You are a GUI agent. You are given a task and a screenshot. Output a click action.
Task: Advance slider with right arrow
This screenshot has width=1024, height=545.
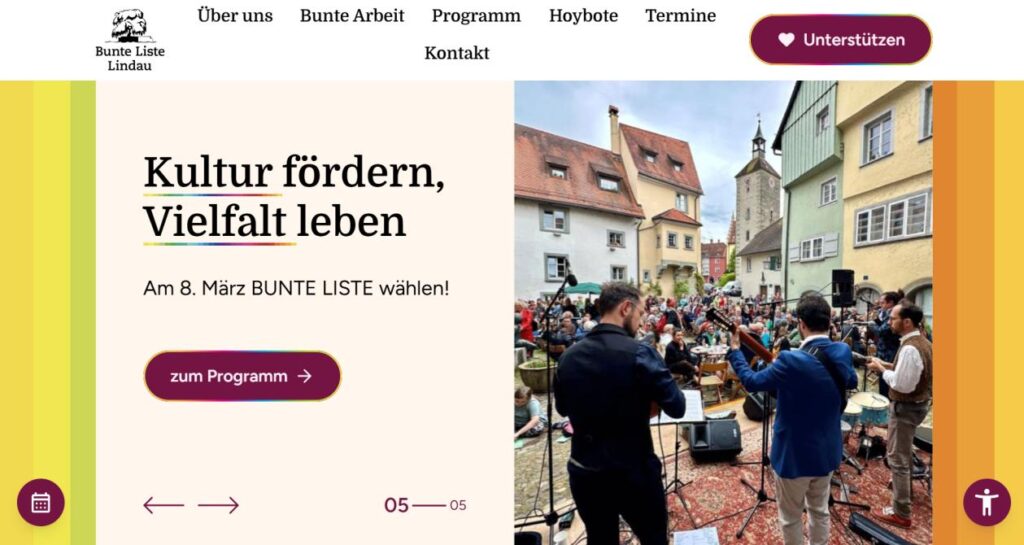click(219, 505)
